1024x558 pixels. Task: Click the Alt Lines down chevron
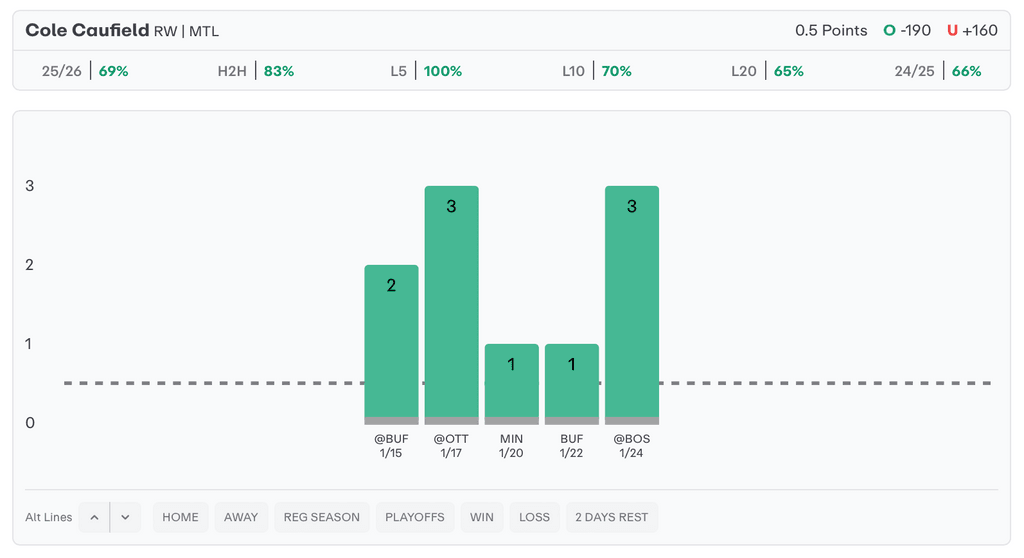(x=125, y=517)
